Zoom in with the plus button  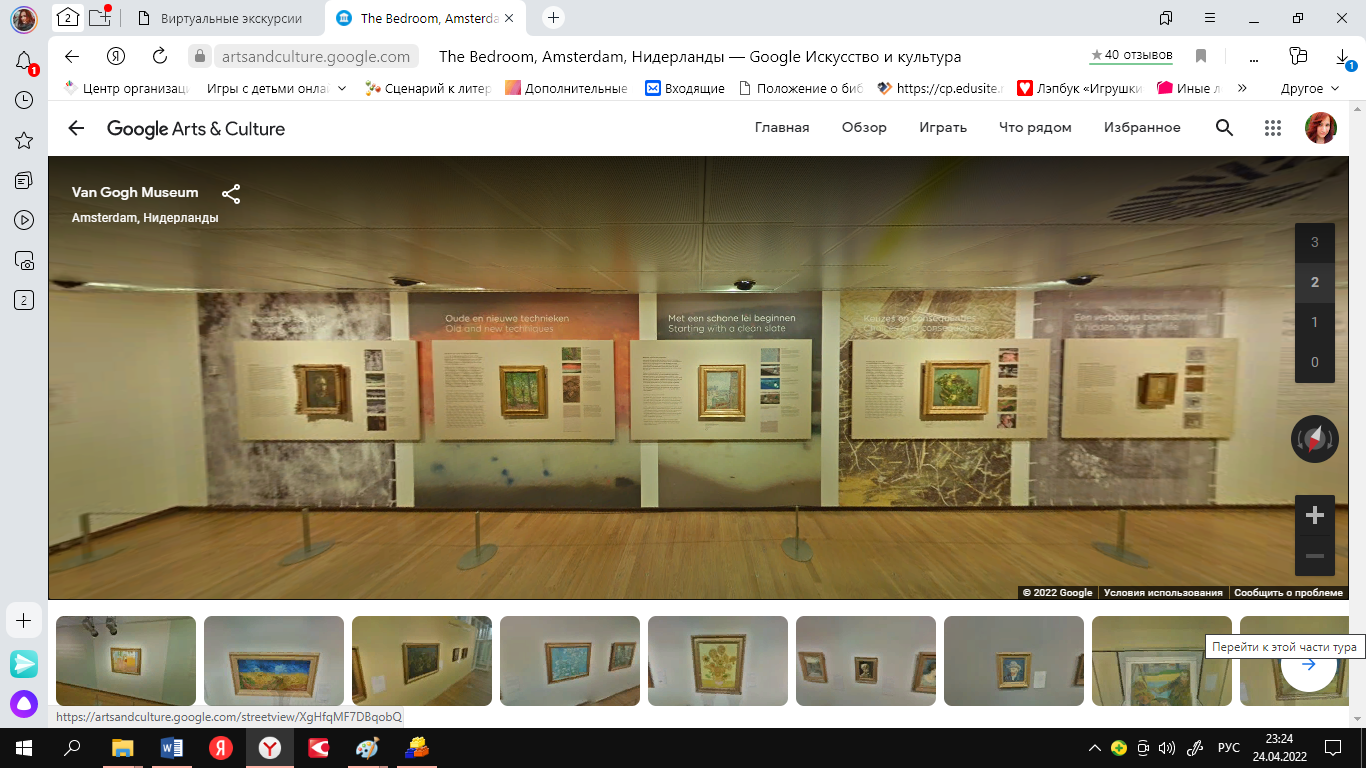[x=1315, y=516]
